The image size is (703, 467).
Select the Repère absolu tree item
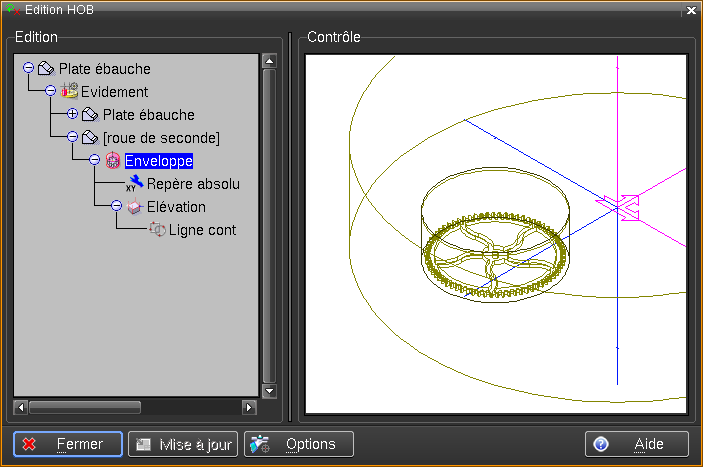[193, 184]
